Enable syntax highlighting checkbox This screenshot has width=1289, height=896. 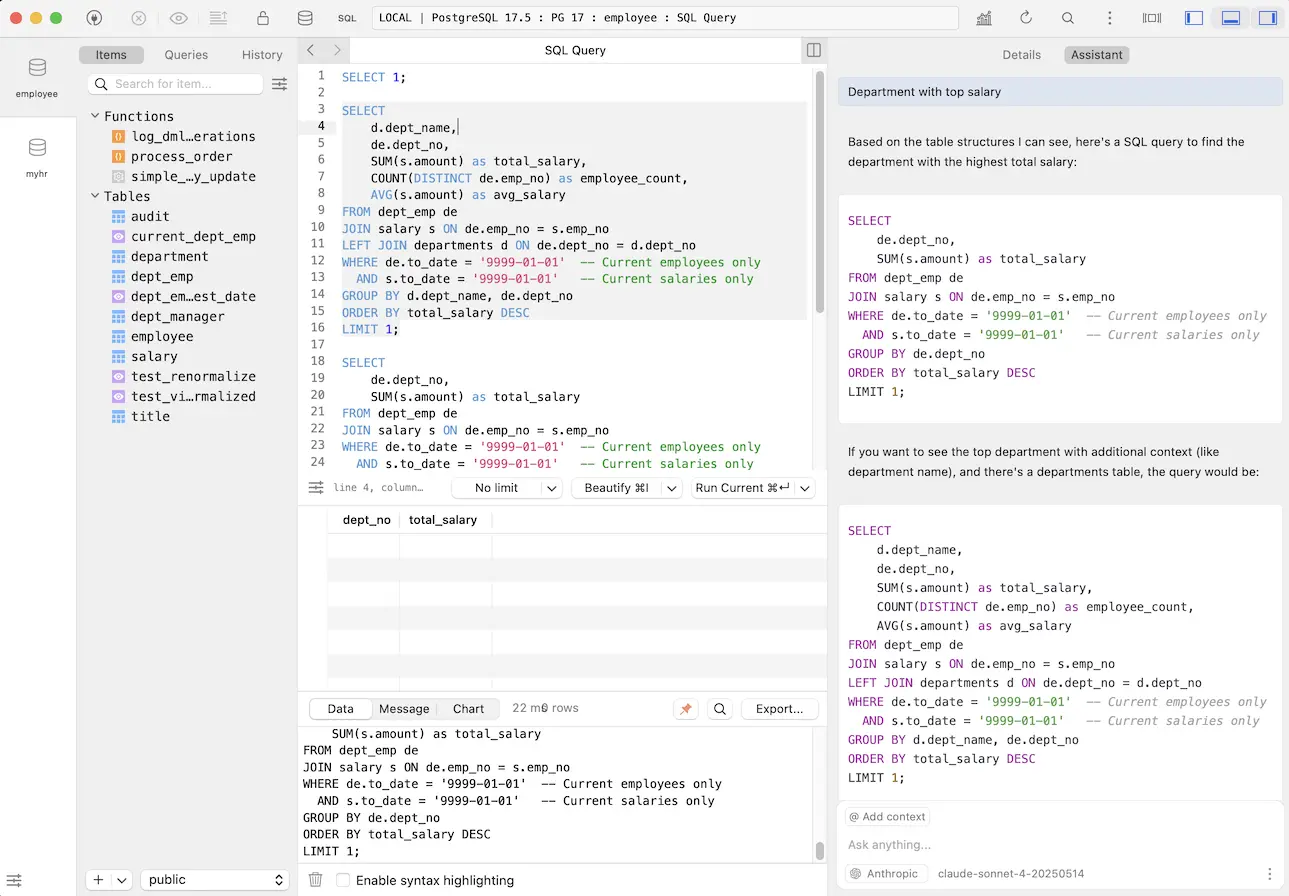click(344, 880)
